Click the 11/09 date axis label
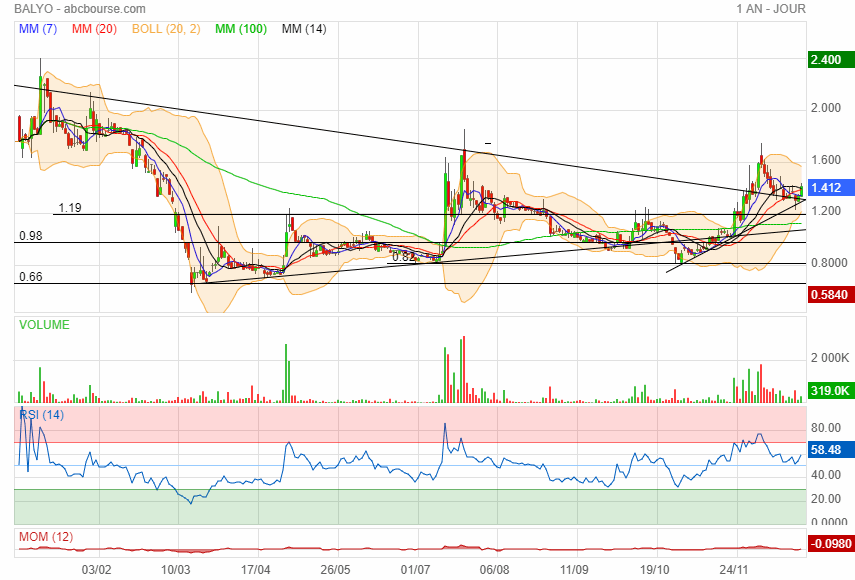 [574, 570]
